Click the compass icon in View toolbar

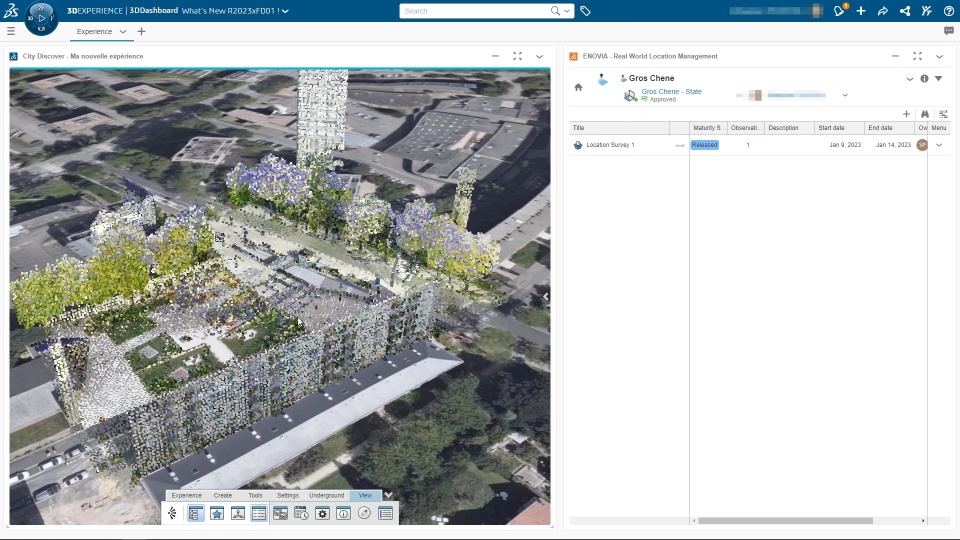(x=364, y=513)
